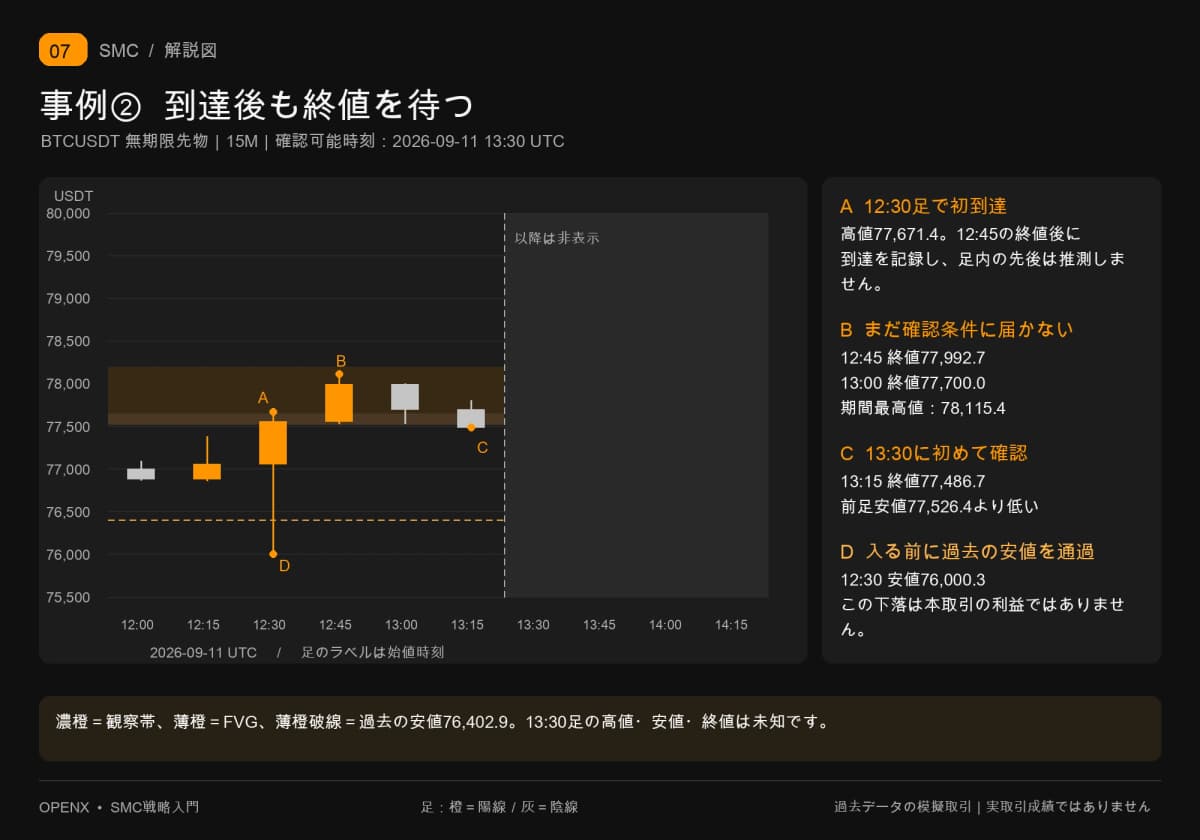Click the 12:30 x-axis time label
Screen dimensions: 1200x840
[x=269, y=625]
